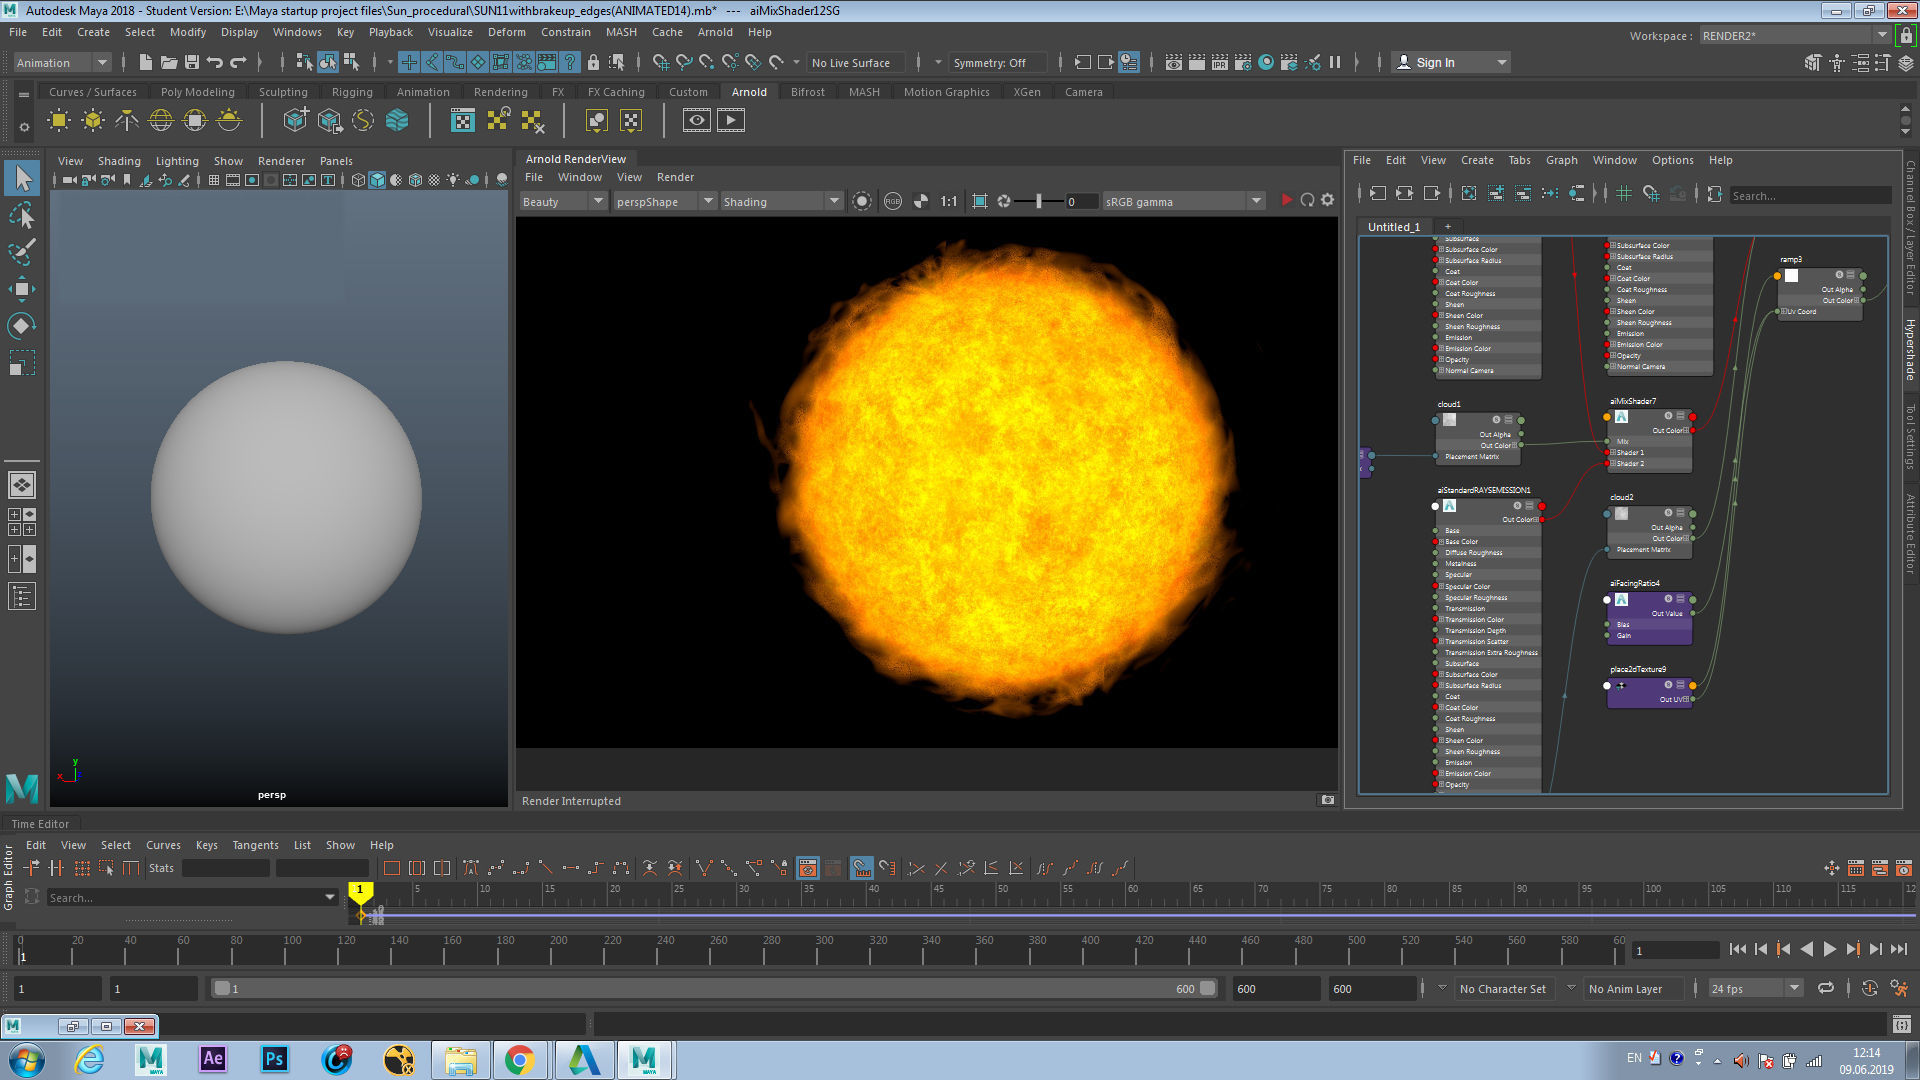Expand the Beauty AOV dropdown
The image size is (1920, 1080).
563,201
